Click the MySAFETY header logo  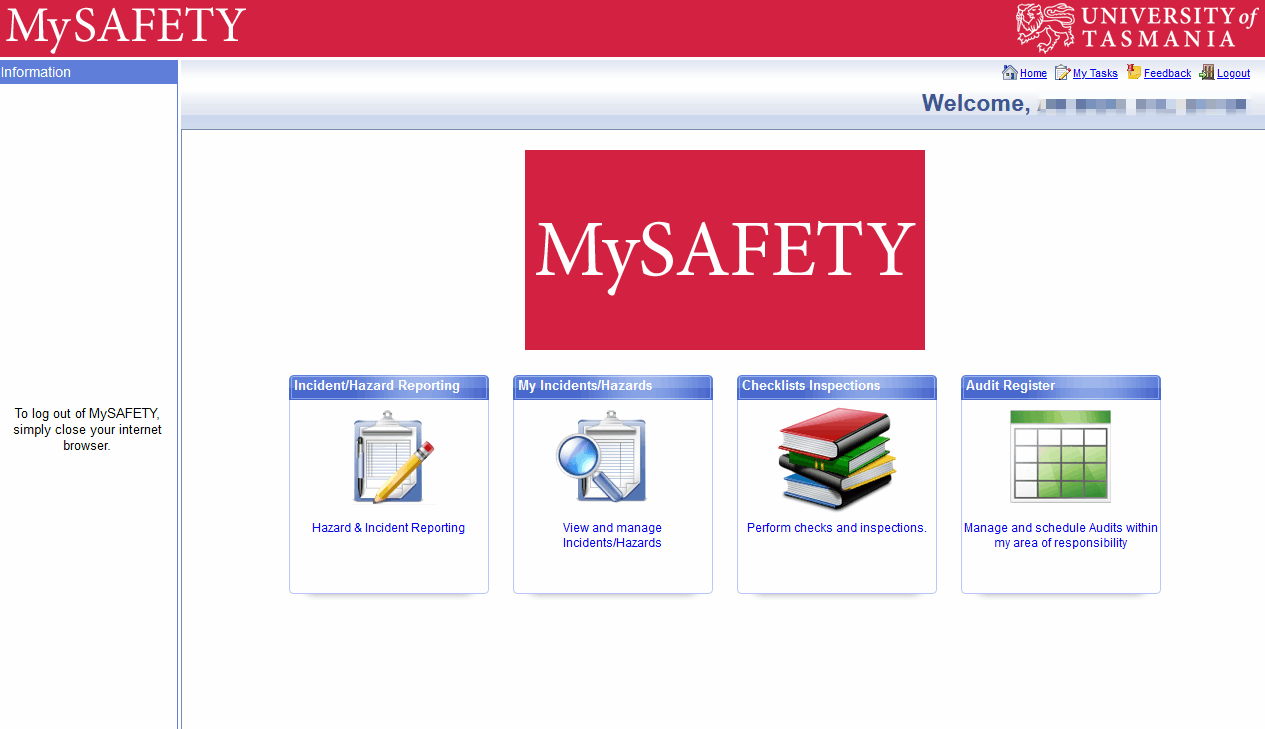tap(126, 28)
